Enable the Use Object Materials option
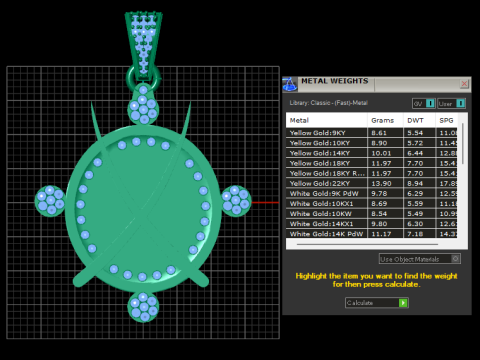The height and width of the screenshot is (360, 480). (x=420, y=259)
